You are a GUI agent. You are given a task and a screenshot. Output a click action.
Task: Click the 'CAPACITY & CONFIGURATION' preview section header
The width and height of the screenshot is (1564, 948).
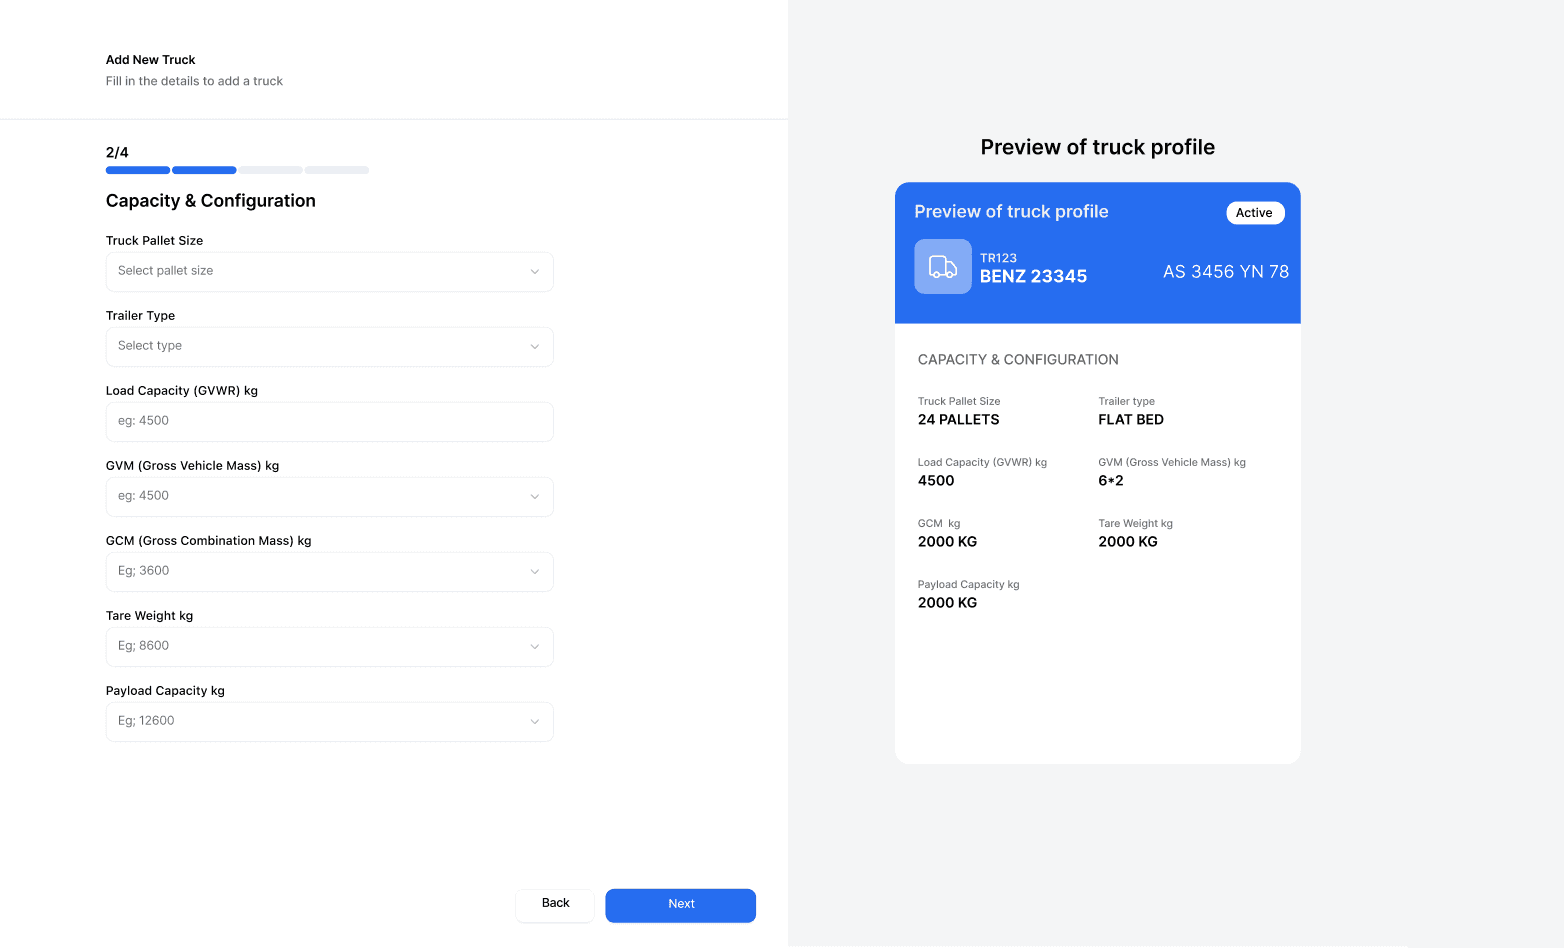(1018, 360)
